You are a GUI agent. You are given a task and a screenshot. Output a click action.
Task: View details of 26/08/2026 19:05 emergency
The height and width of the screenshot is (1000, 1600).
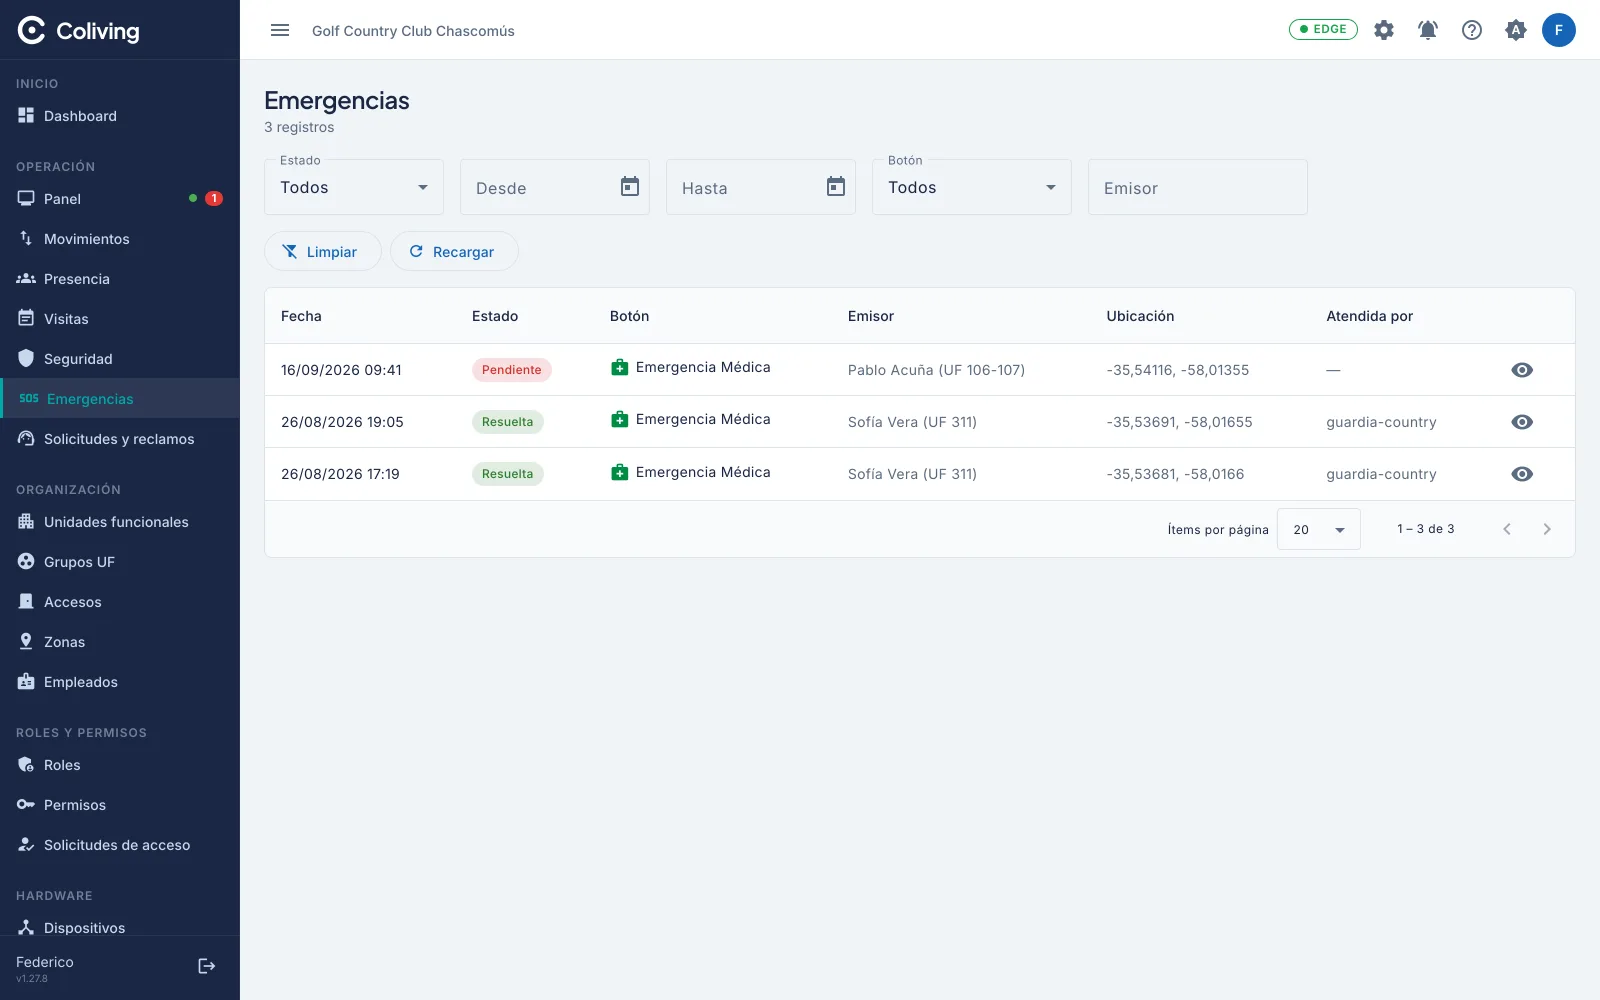point(1522,422)
